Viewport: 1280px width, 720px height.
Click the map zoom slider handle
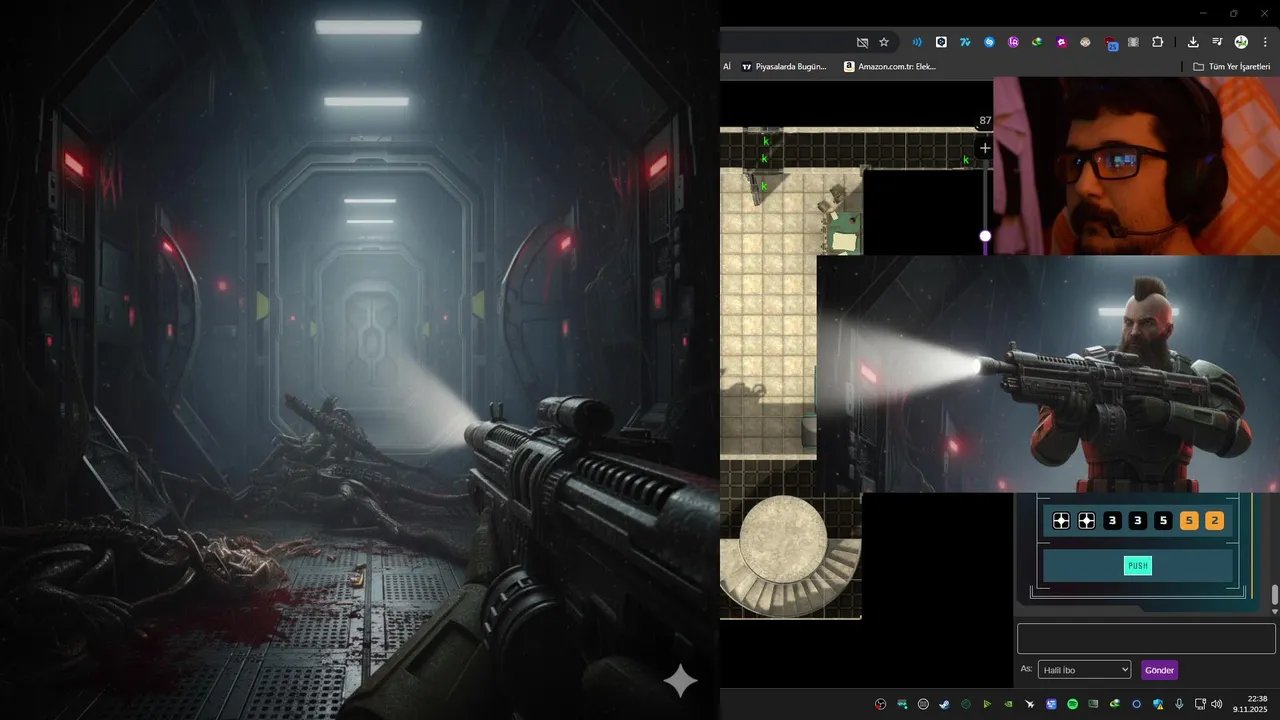coord(985,236)
